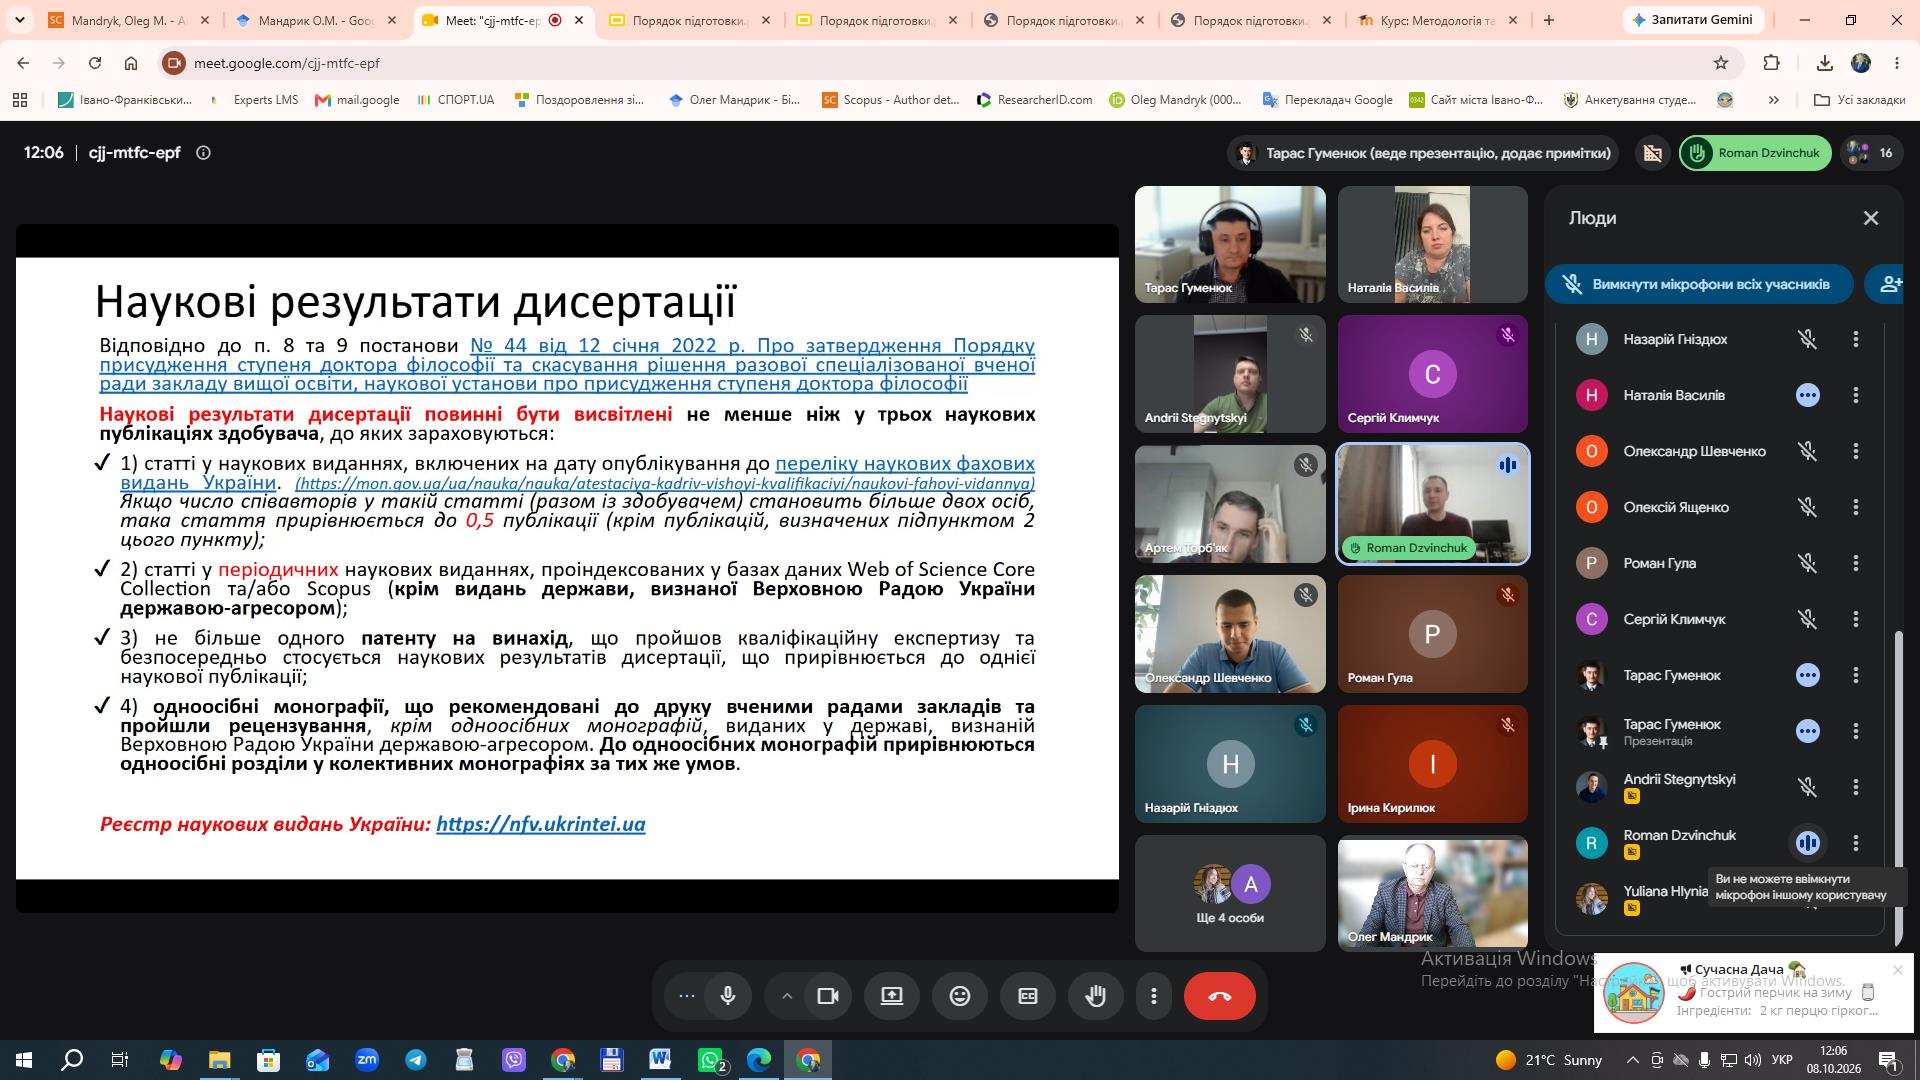This screenshot has height=1080, width=1920.
Task: Mute Олексій Ященко in the people list
Action: point(1807,507)
